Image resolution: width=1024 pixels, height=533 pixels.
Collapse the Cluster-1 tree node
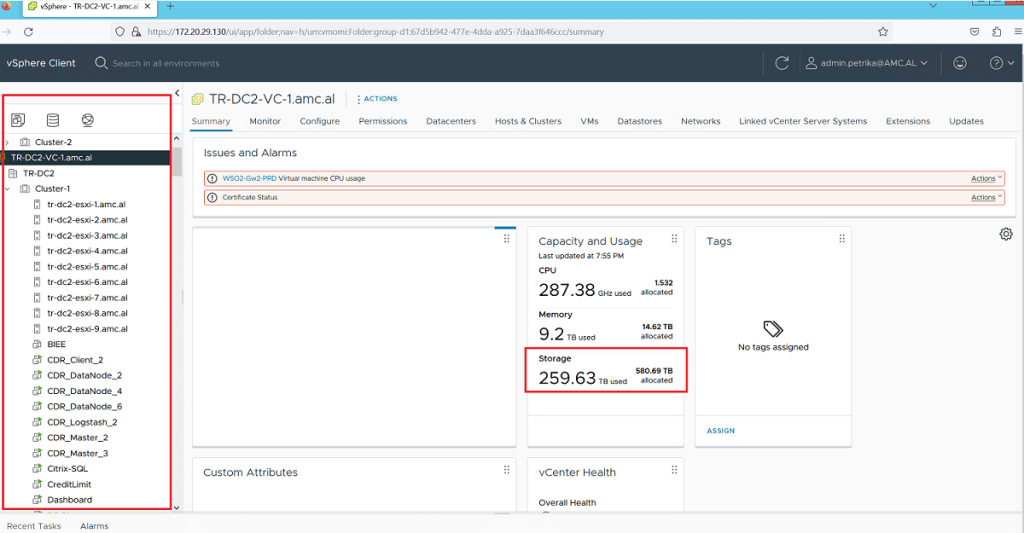click(x=8, y=188)
